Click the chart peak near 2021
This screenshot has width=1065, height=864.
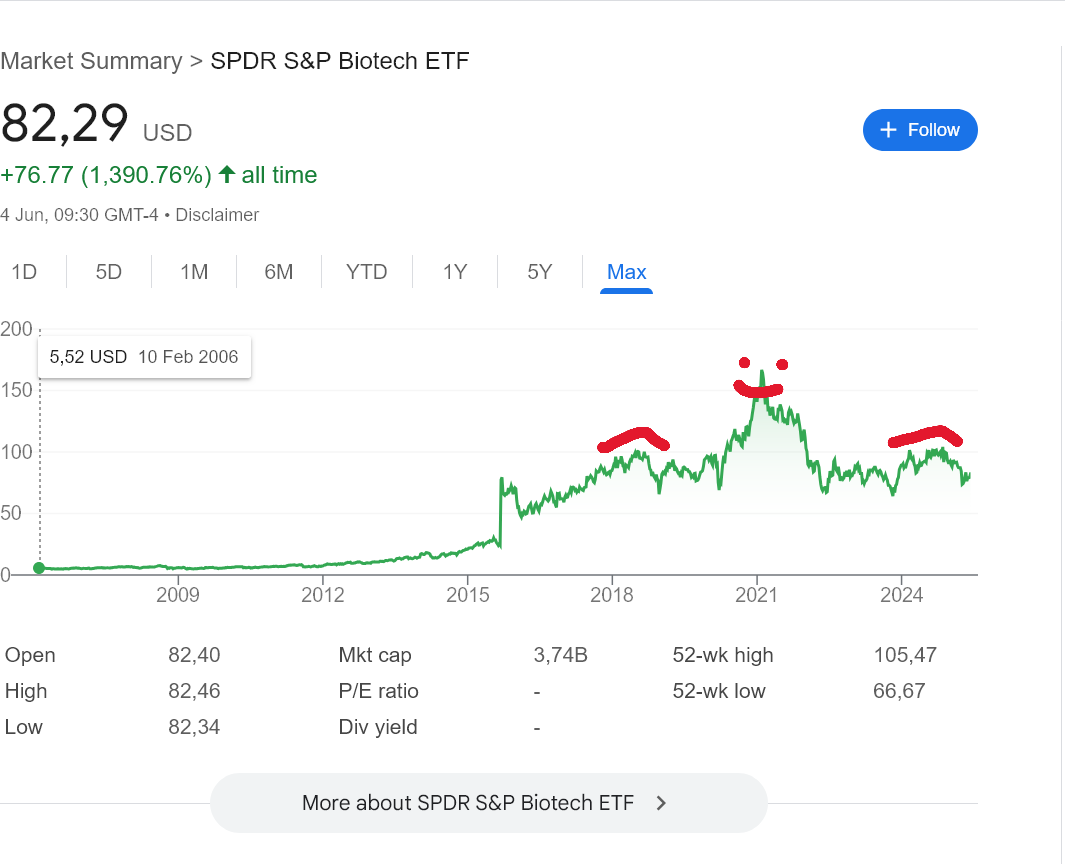point(762,372)
